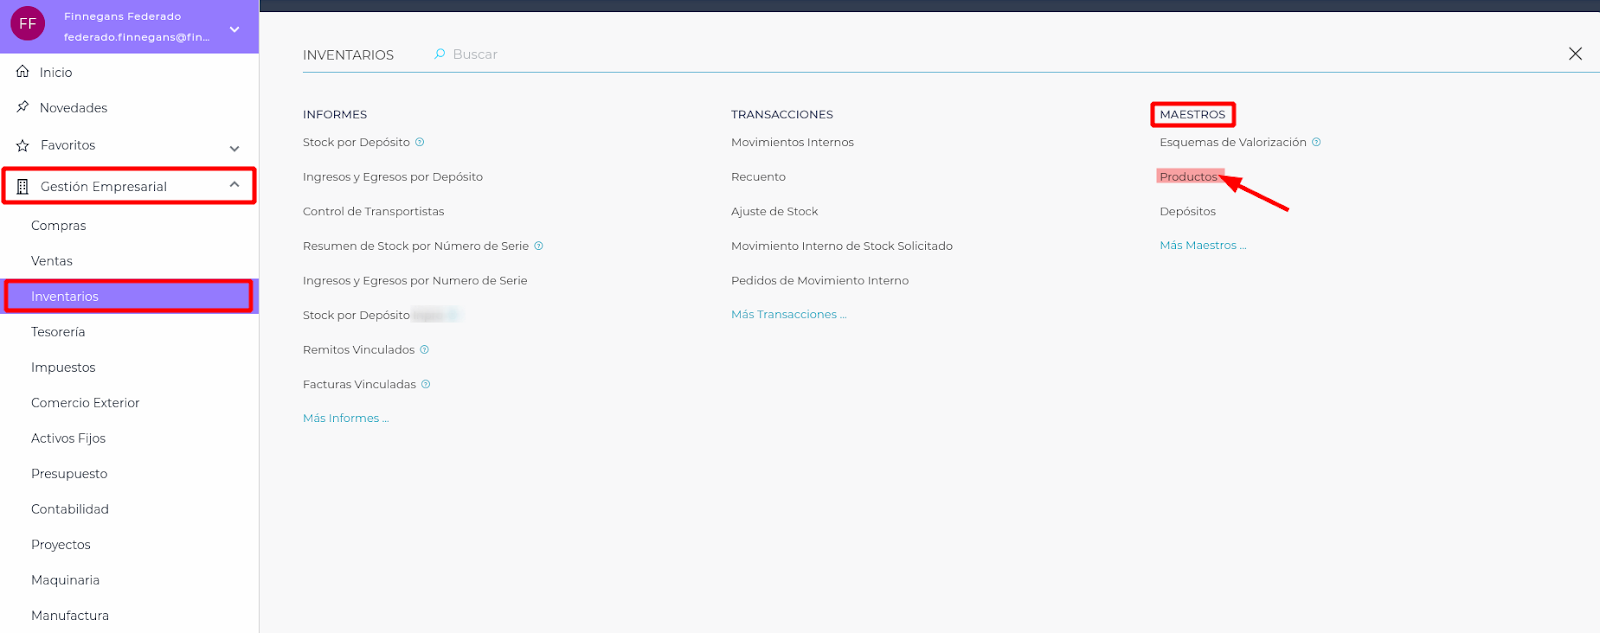Viewport: 1600px width, 633px height.
Task: Close the Inventarios menu panel
Action: (x=1575, y=54)
